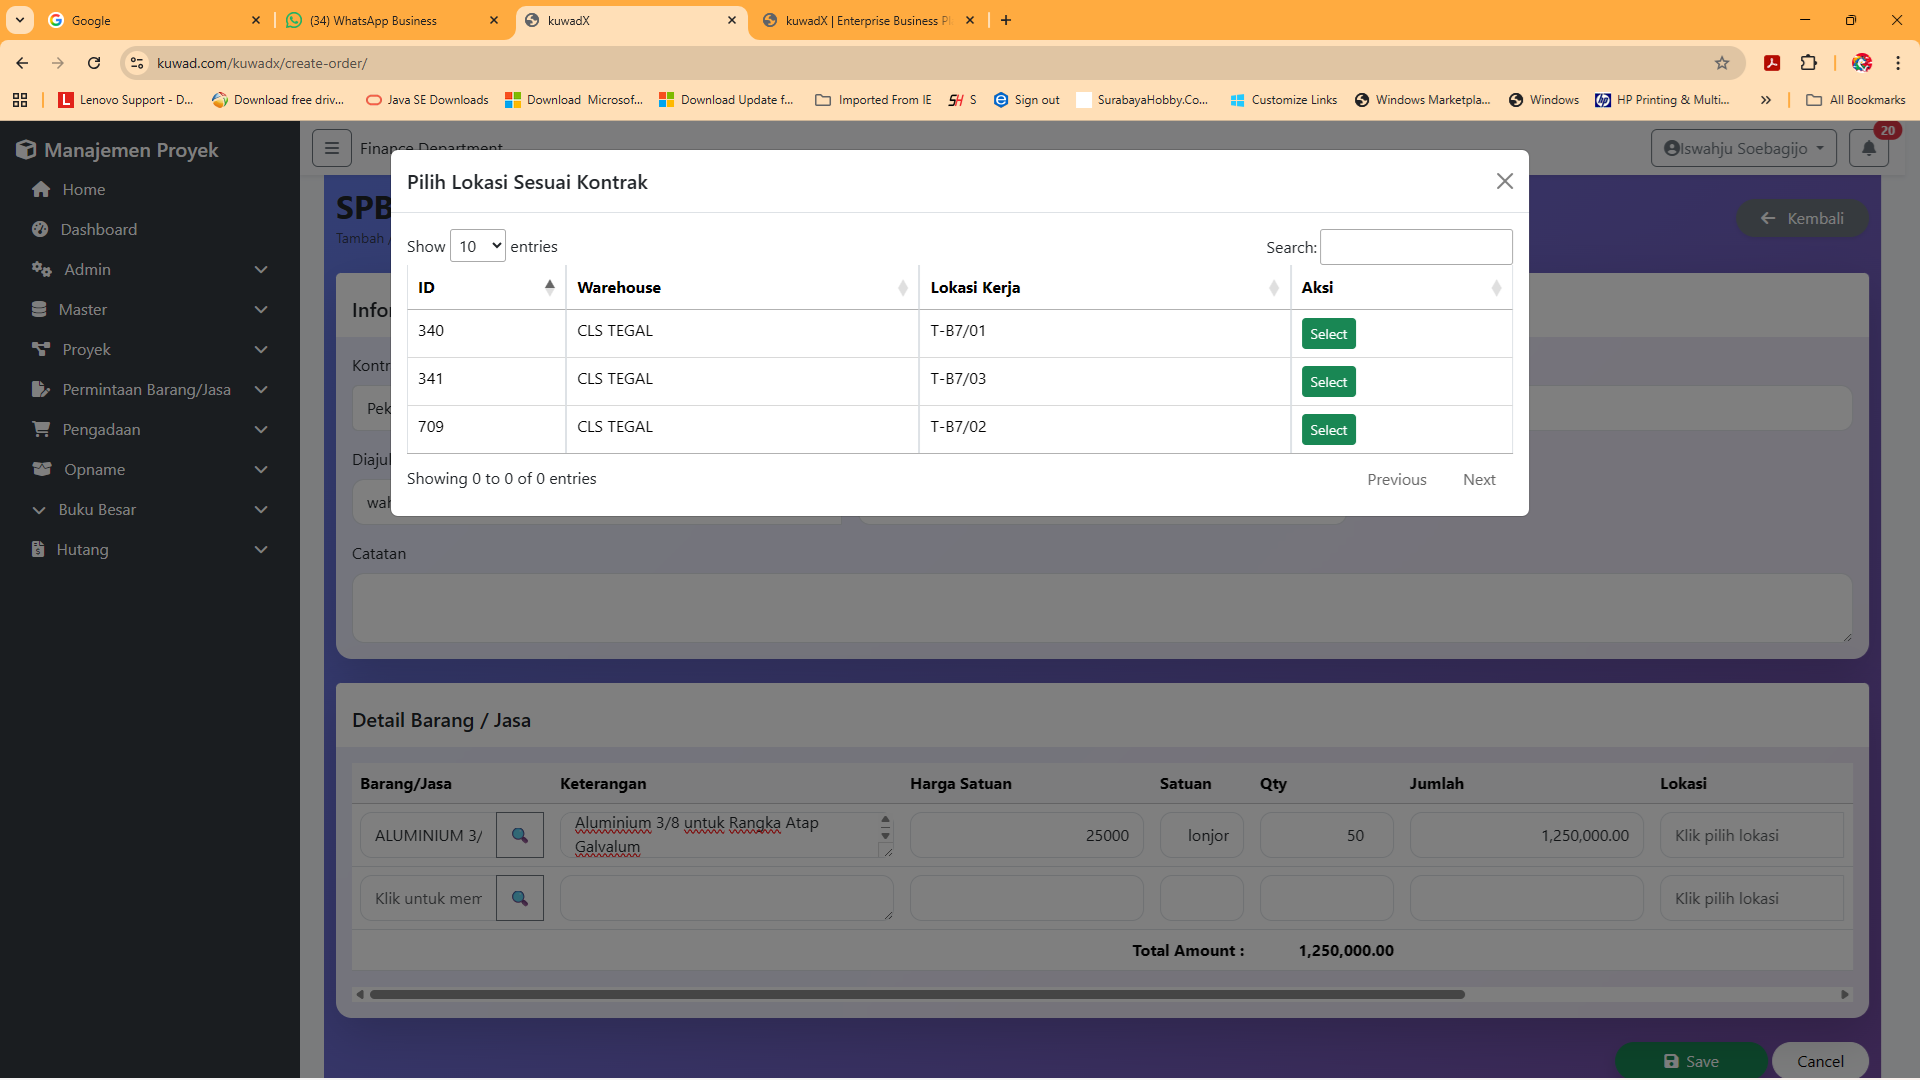Open the Show entries count dropdown
The height and width of the screenshot is (1080, 1920).
pos(478,246)
